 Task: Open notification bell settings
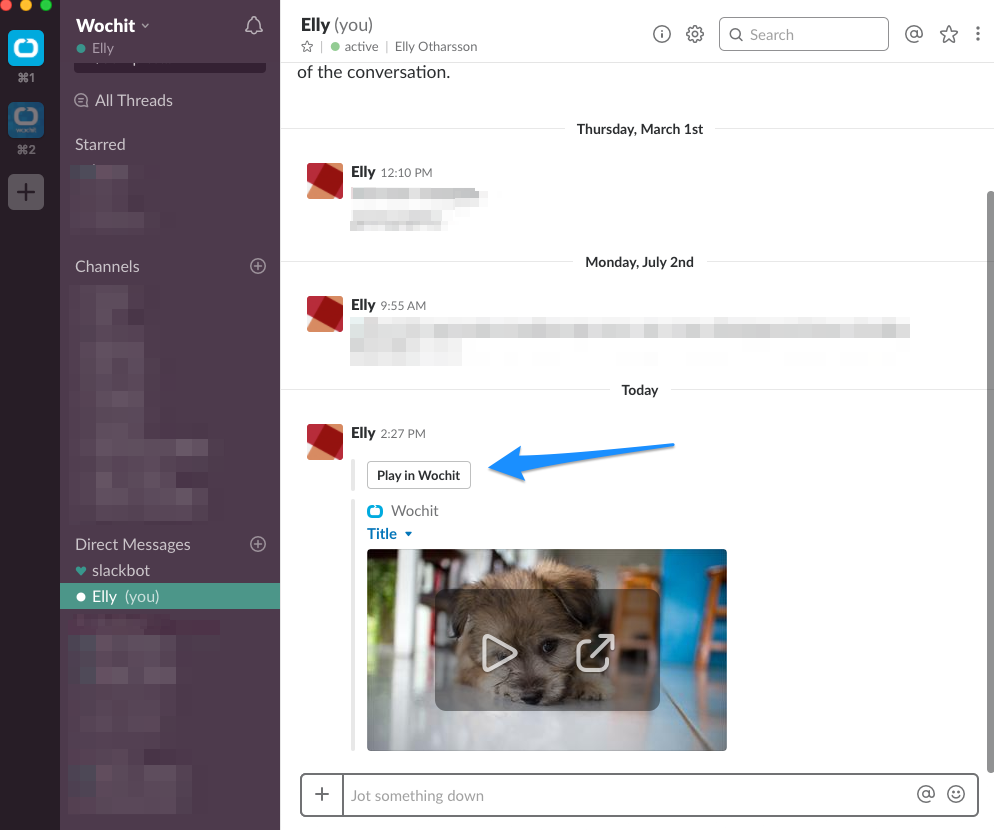click(254, 25)
